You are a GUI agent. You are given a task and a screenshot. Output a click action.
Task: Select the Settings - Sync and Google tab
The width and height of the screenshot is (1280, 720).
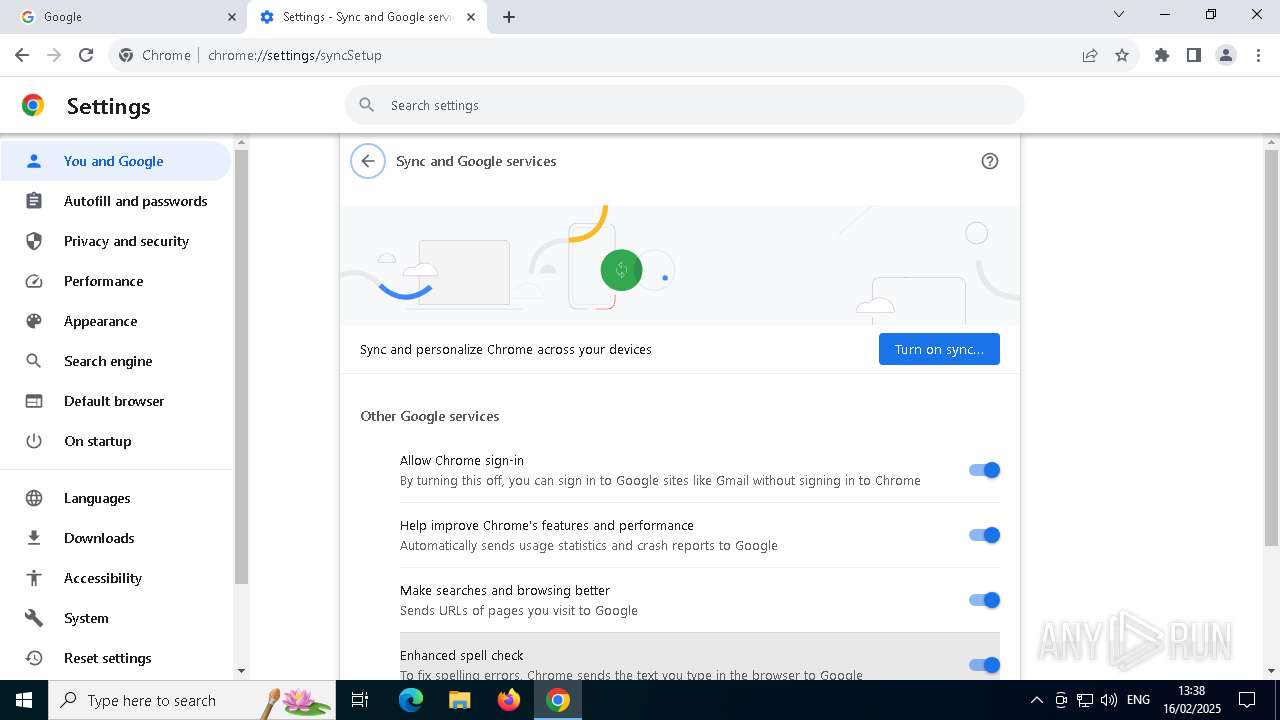pos(366,17)
